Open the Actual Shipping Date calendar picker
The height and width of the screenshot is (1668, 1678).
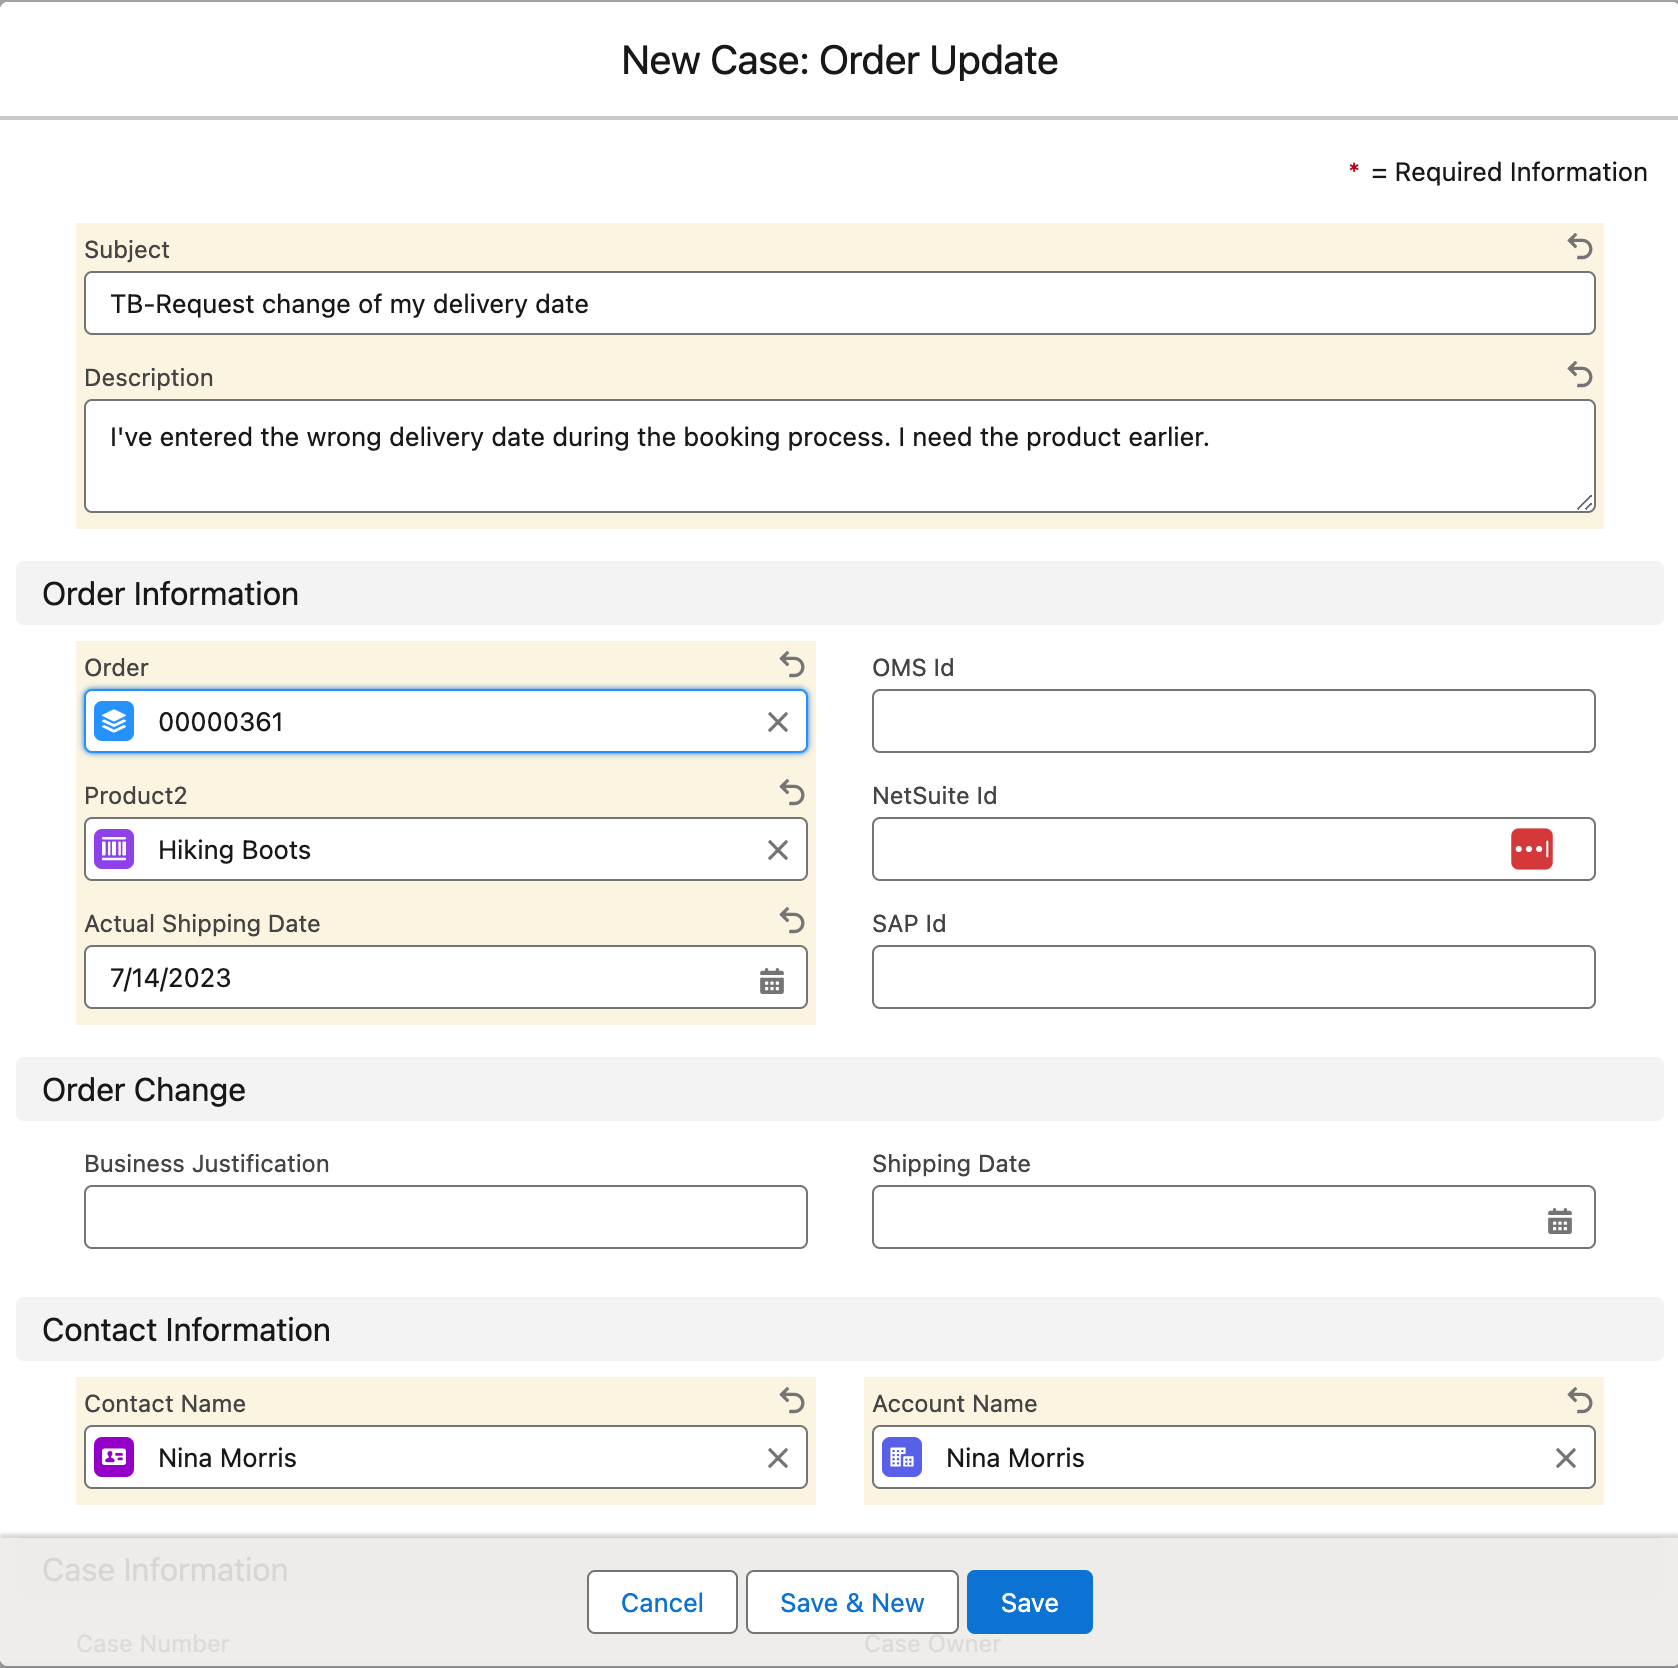[772, 981]
